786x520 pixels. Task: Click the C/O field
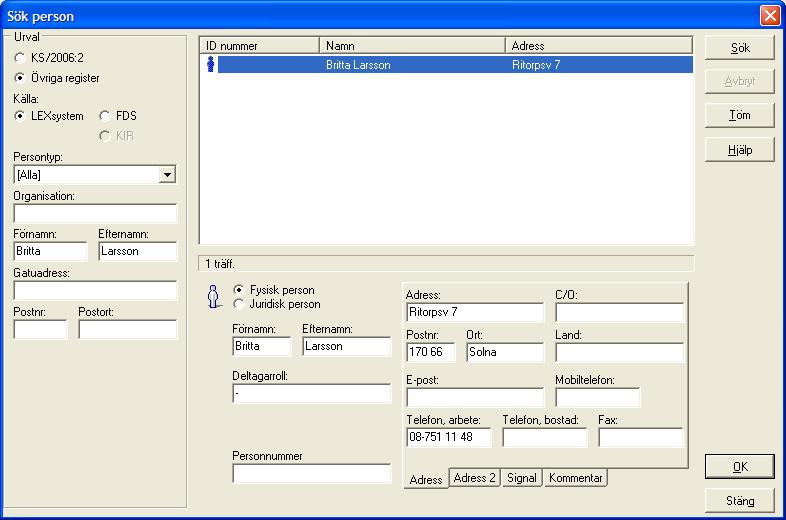620,312
